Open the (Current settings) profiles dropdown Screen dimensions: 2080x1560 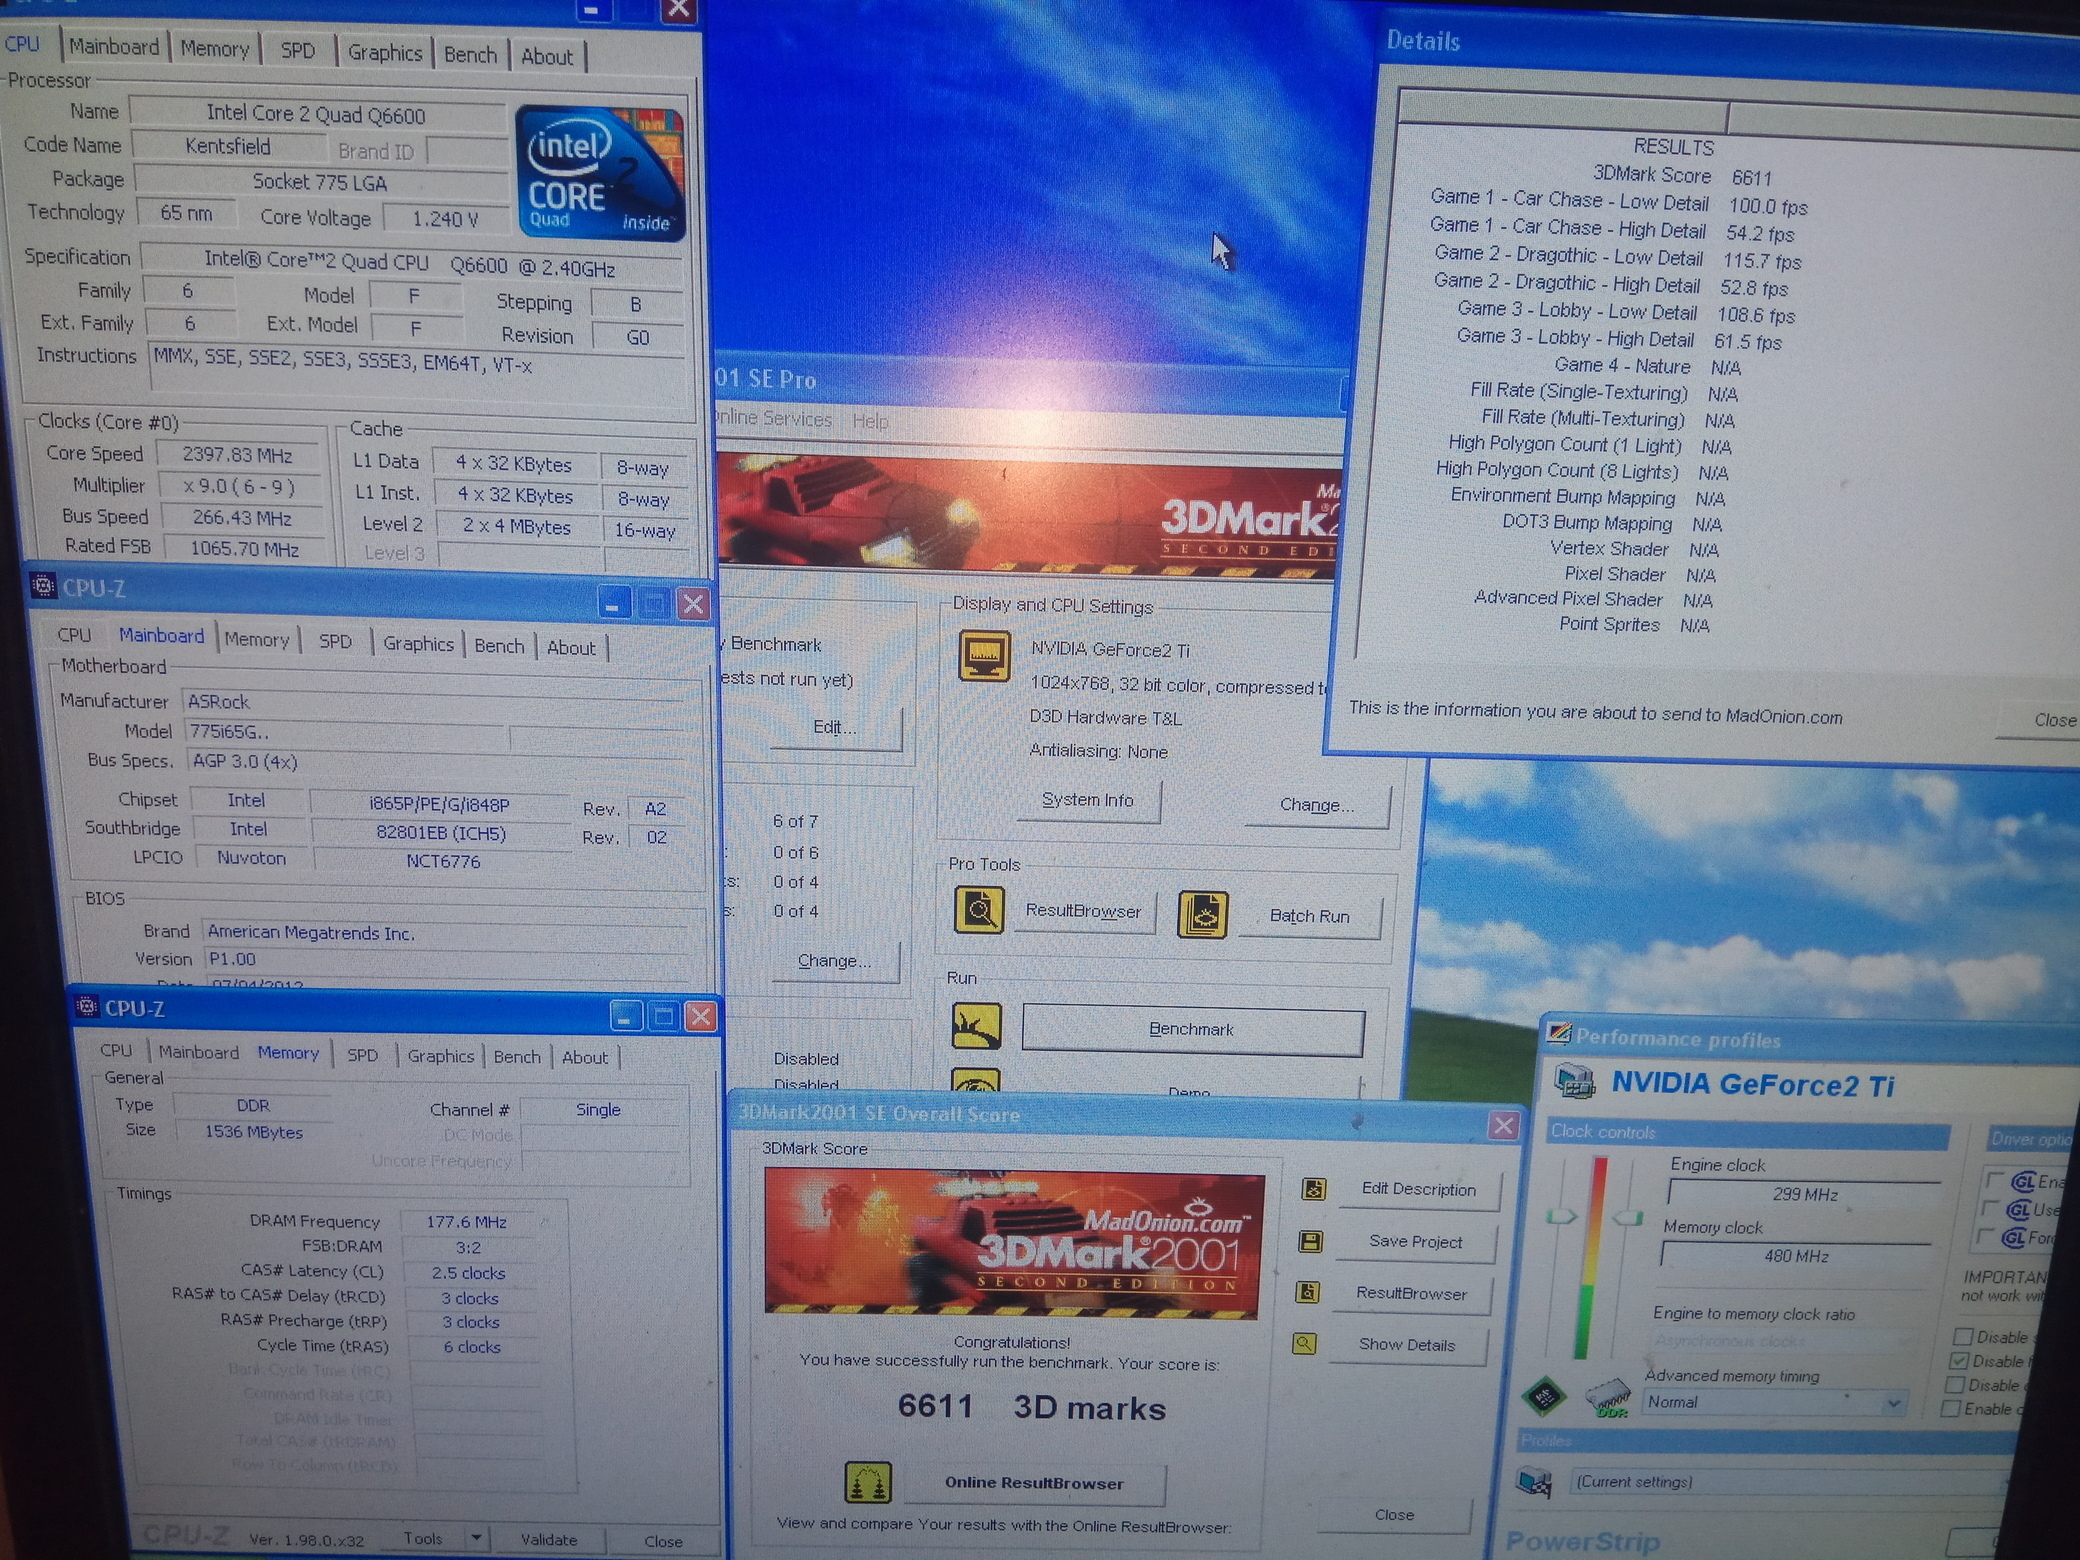click(1790, 1482)
